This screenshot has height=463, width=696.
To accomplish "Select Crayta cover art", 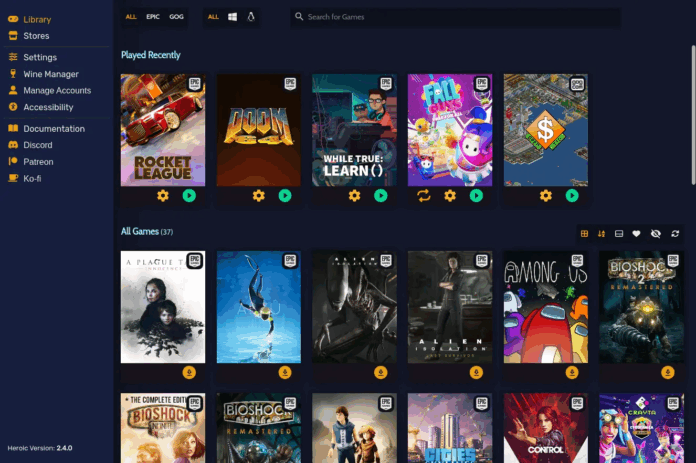I will [x=641, y=428].
